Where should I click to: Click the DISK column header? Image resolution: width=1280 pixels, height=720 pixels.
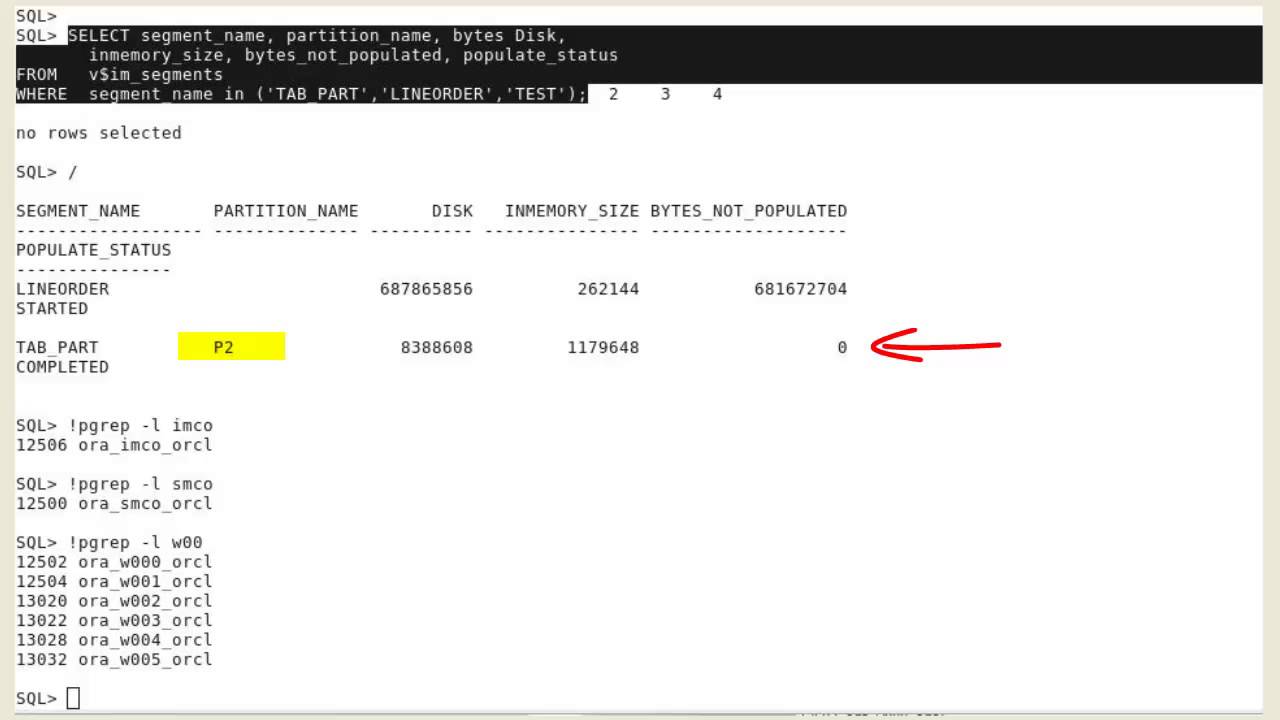coord(452,211)
